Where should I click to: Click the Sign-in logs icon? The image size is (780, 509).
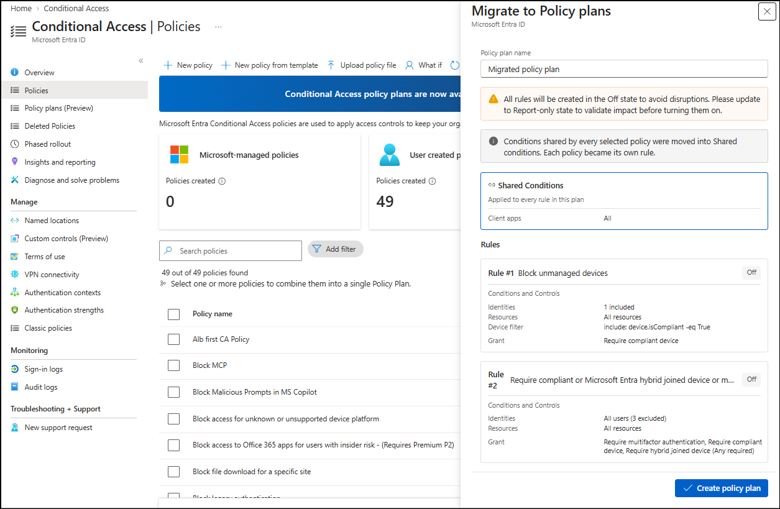coord(14,369)
